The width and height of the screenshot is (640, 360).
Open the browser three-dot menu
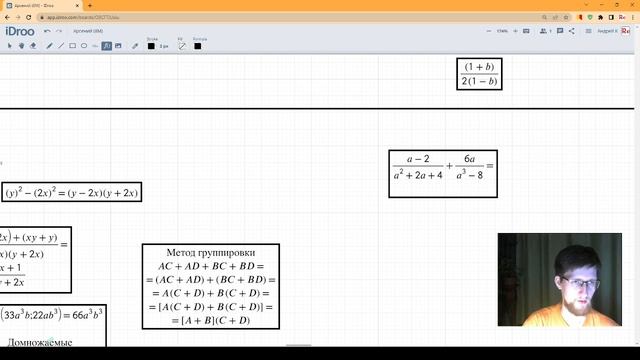click(x=633, y=17)
